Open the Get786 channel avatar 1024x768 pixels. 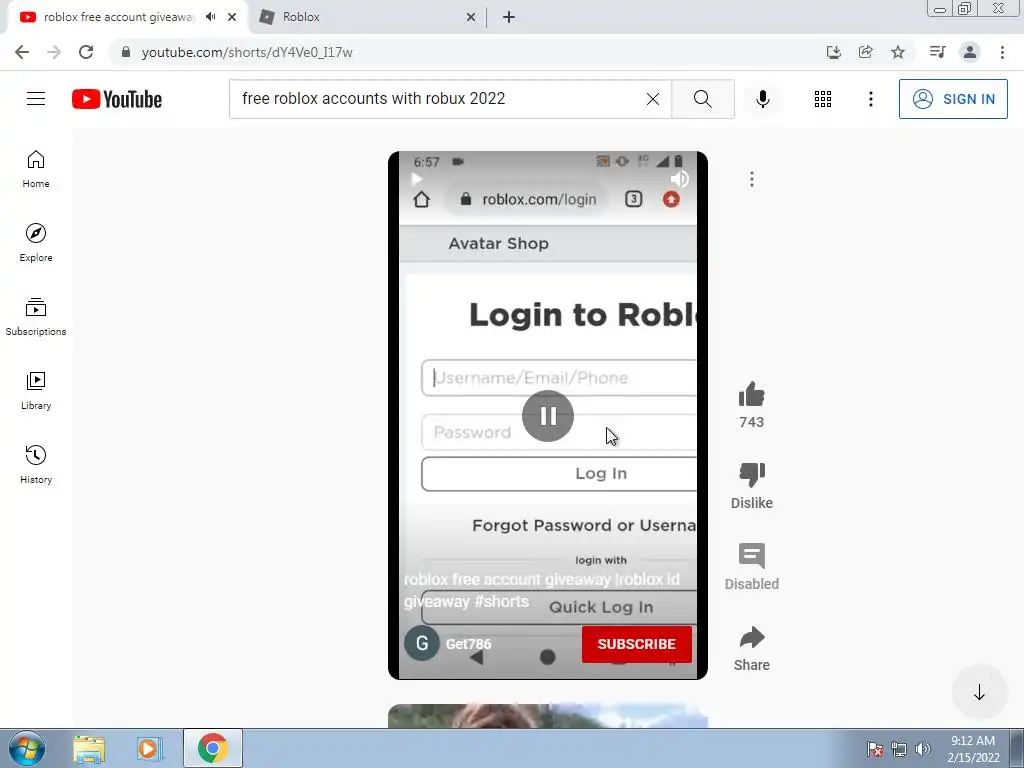pos(422,643)
